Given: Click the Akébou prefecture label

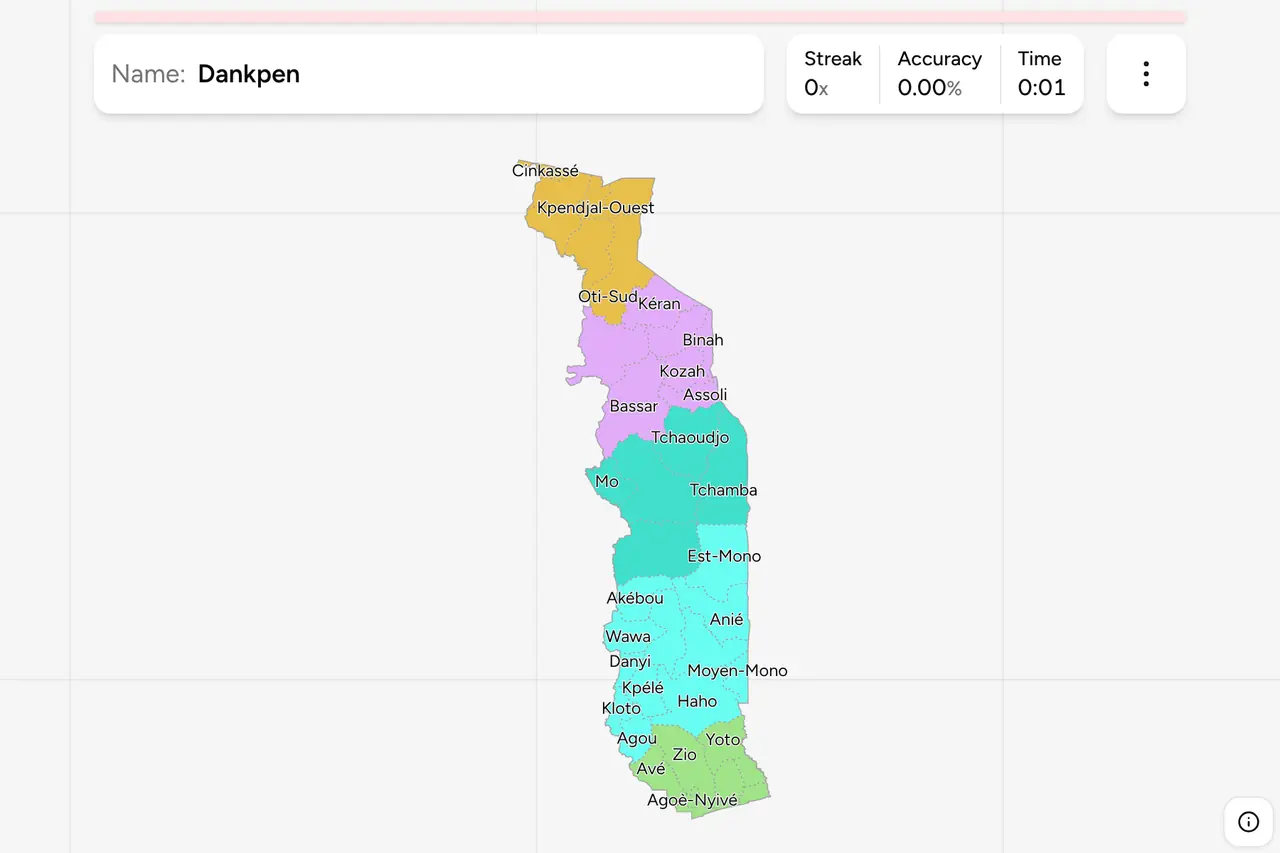Looking at the screenshot, I should [635, 599].
